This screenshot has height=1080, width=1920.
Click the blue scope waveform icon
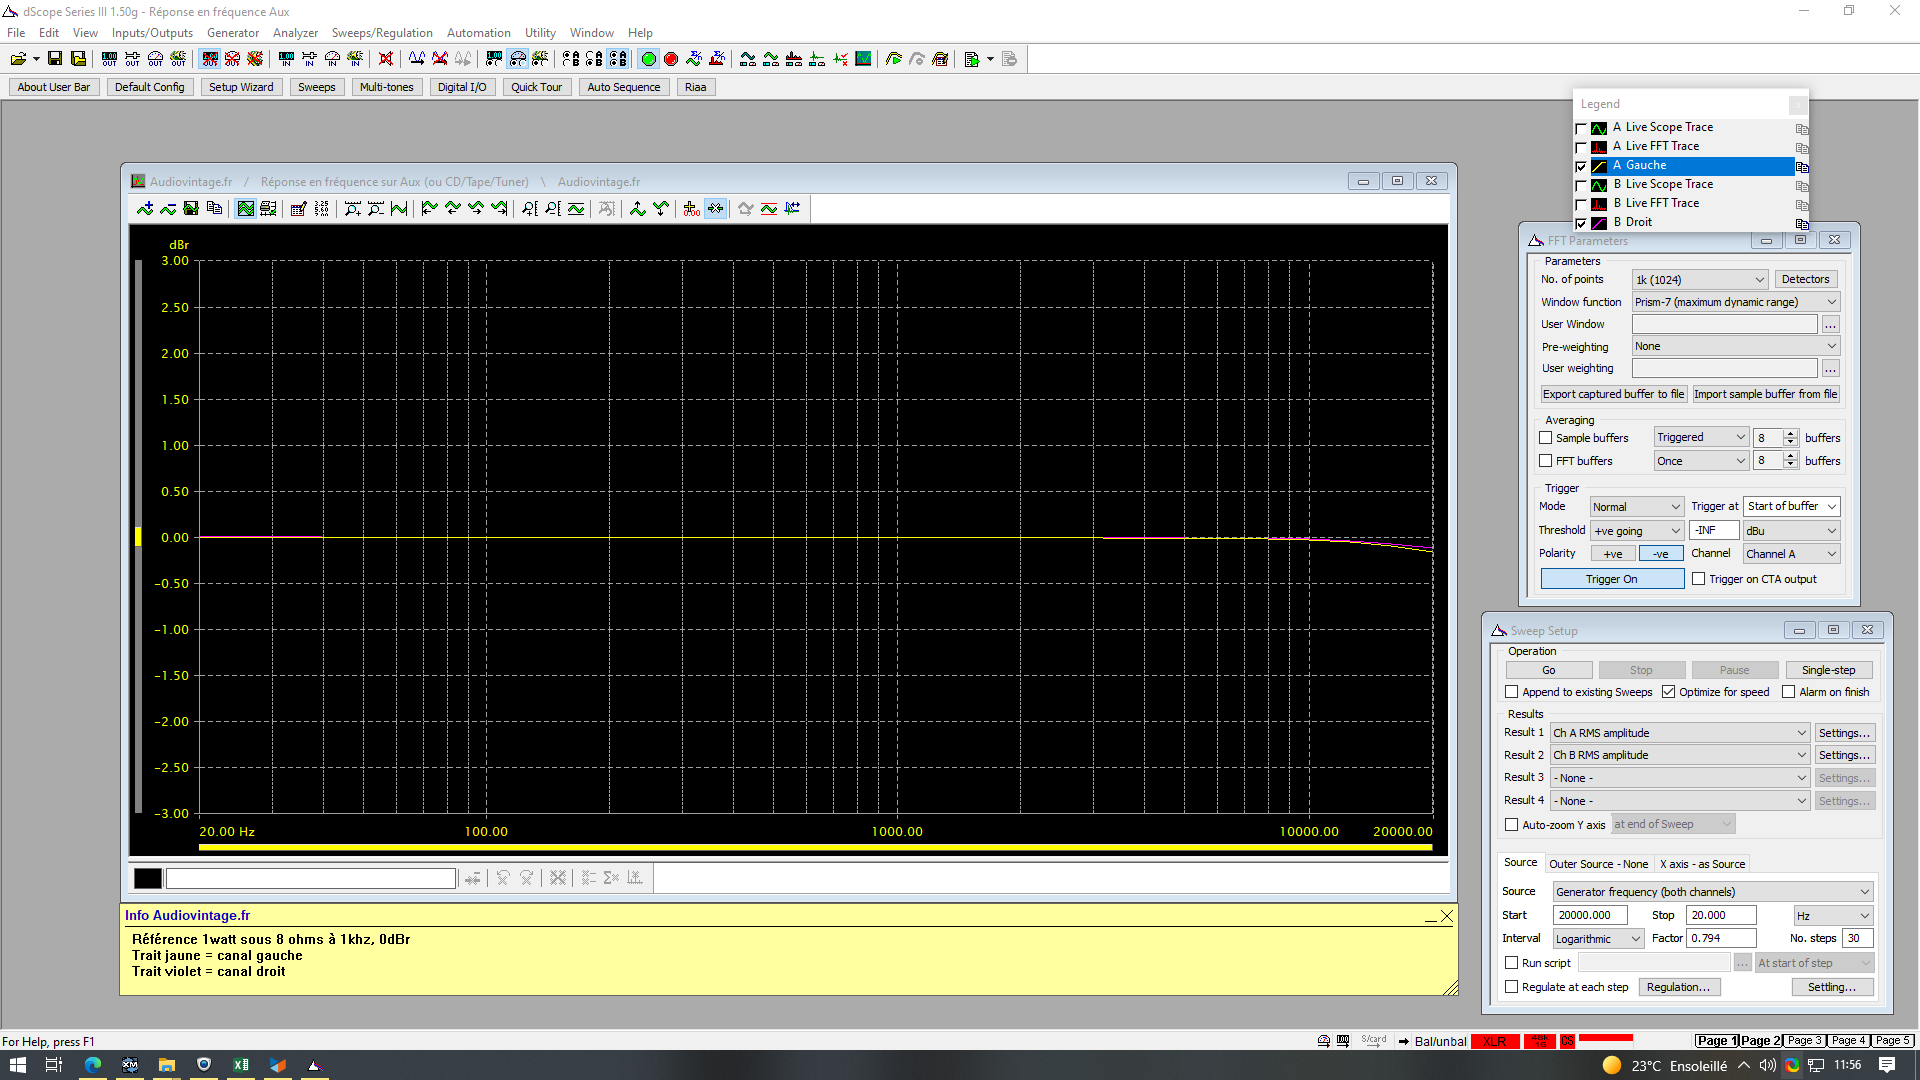[417, 59]
